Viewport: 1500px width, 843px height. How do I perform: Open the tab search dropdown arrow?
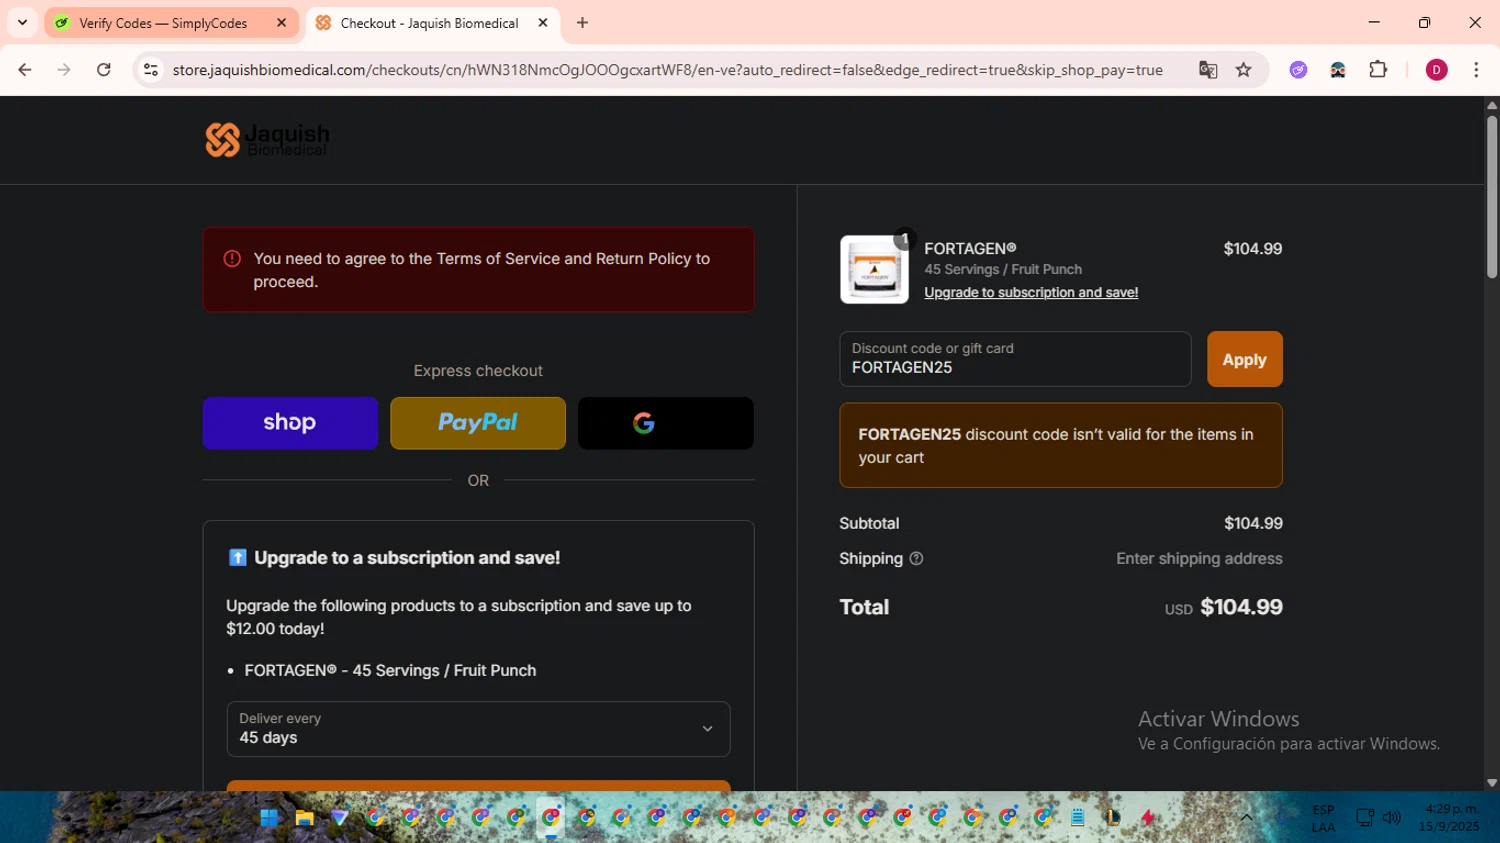22,22
